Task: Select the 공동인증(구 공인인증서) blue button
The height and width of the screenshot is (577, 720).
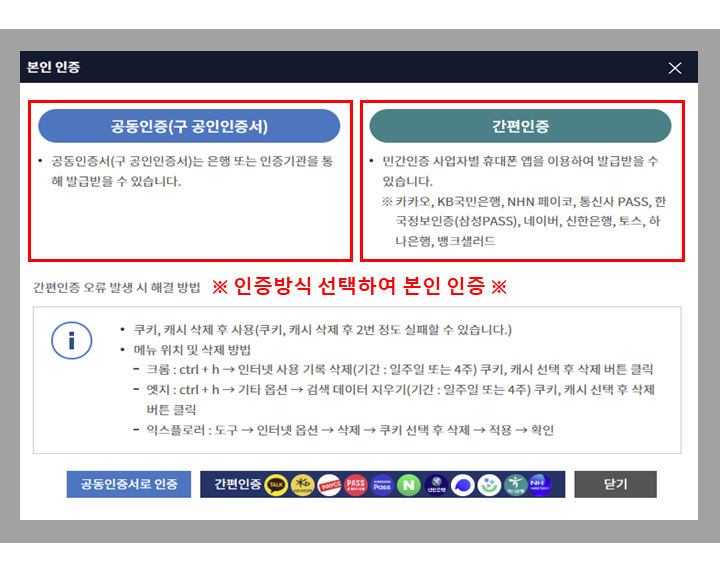Action: 189,126
